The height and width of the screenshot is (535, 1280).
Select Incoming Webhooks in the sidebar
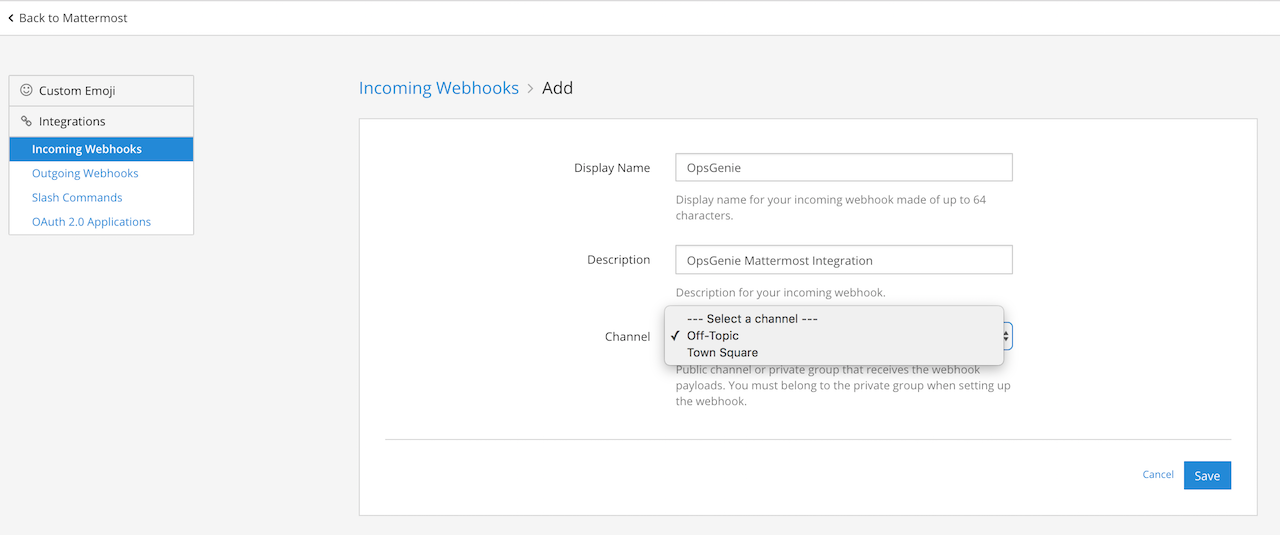coord(101,149)
